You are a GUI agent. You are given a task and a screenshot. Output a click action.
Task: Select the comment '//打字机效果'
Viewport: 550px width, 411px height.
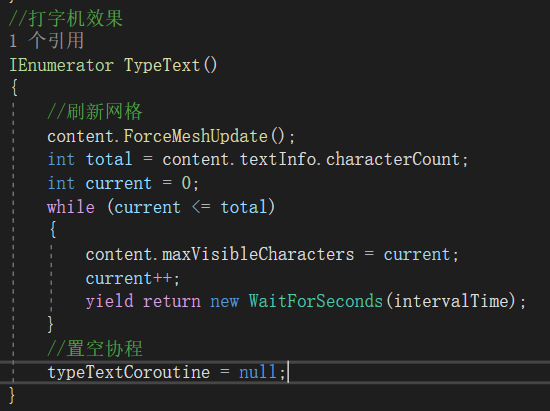66,18
